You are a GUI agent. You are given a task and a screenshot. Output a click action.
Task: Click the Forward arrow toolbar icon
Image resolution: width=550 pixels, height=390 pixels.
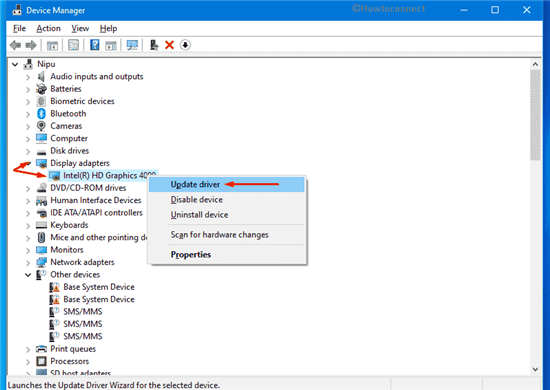tap(31, 45)
